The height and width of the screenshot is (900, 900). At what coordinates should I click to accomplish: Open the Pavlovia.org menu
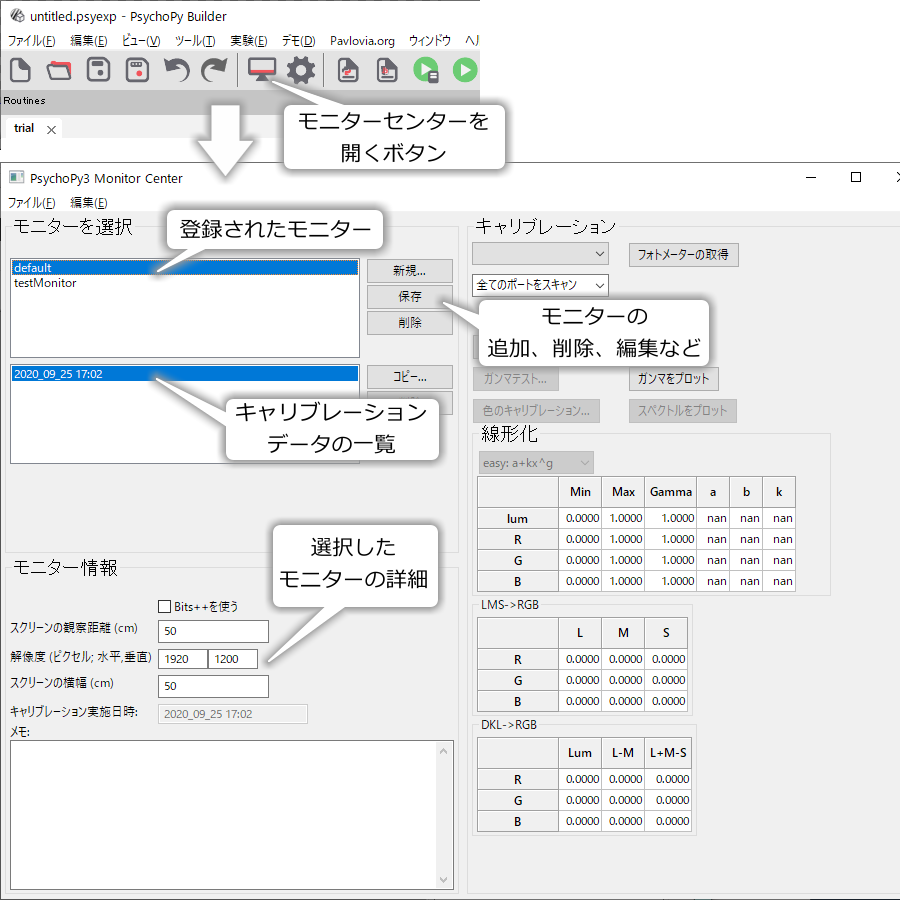[362, 41]
